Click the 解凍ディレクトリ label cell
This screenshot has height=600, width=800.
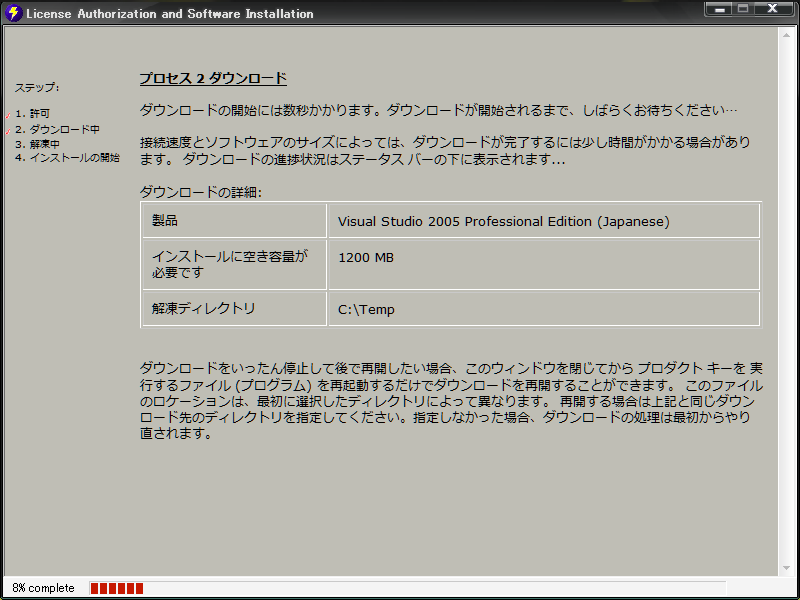pyautogui.click(x=203, y=308)
